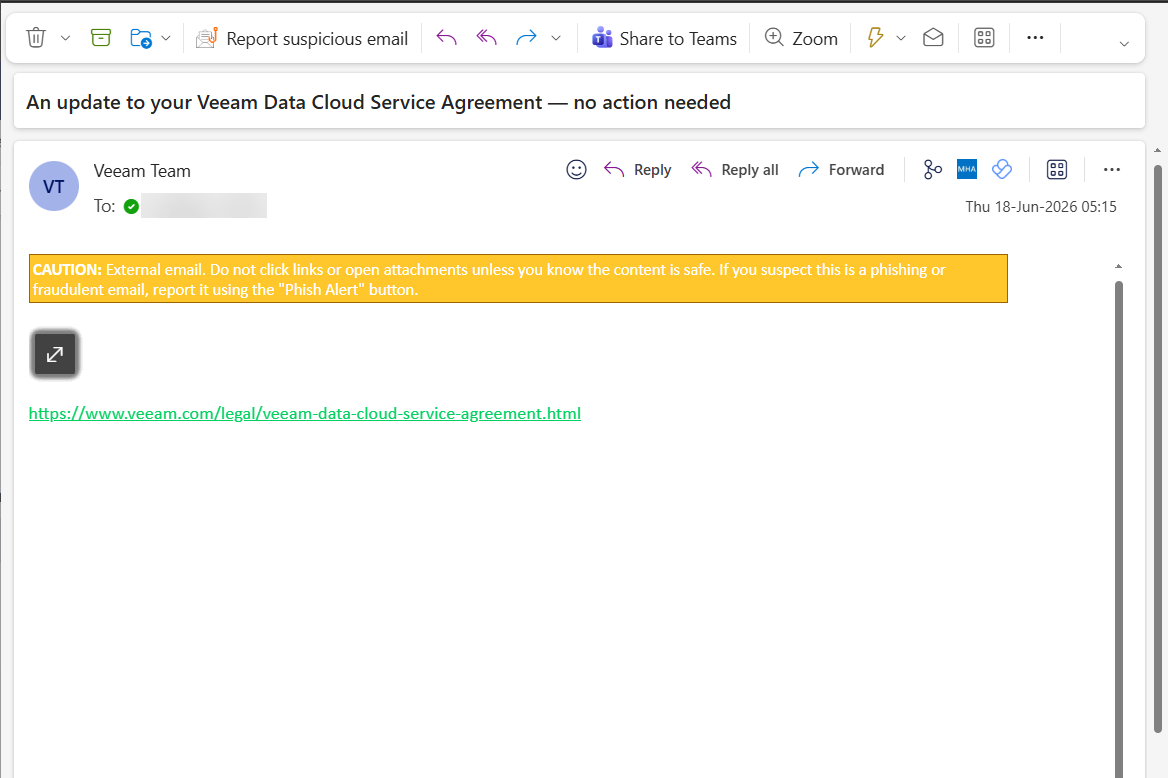The width and height of the screenshot is (1168, 778).
Task: Click the yellow CAUTION external email banner
Action: click(x=518, y=279)
